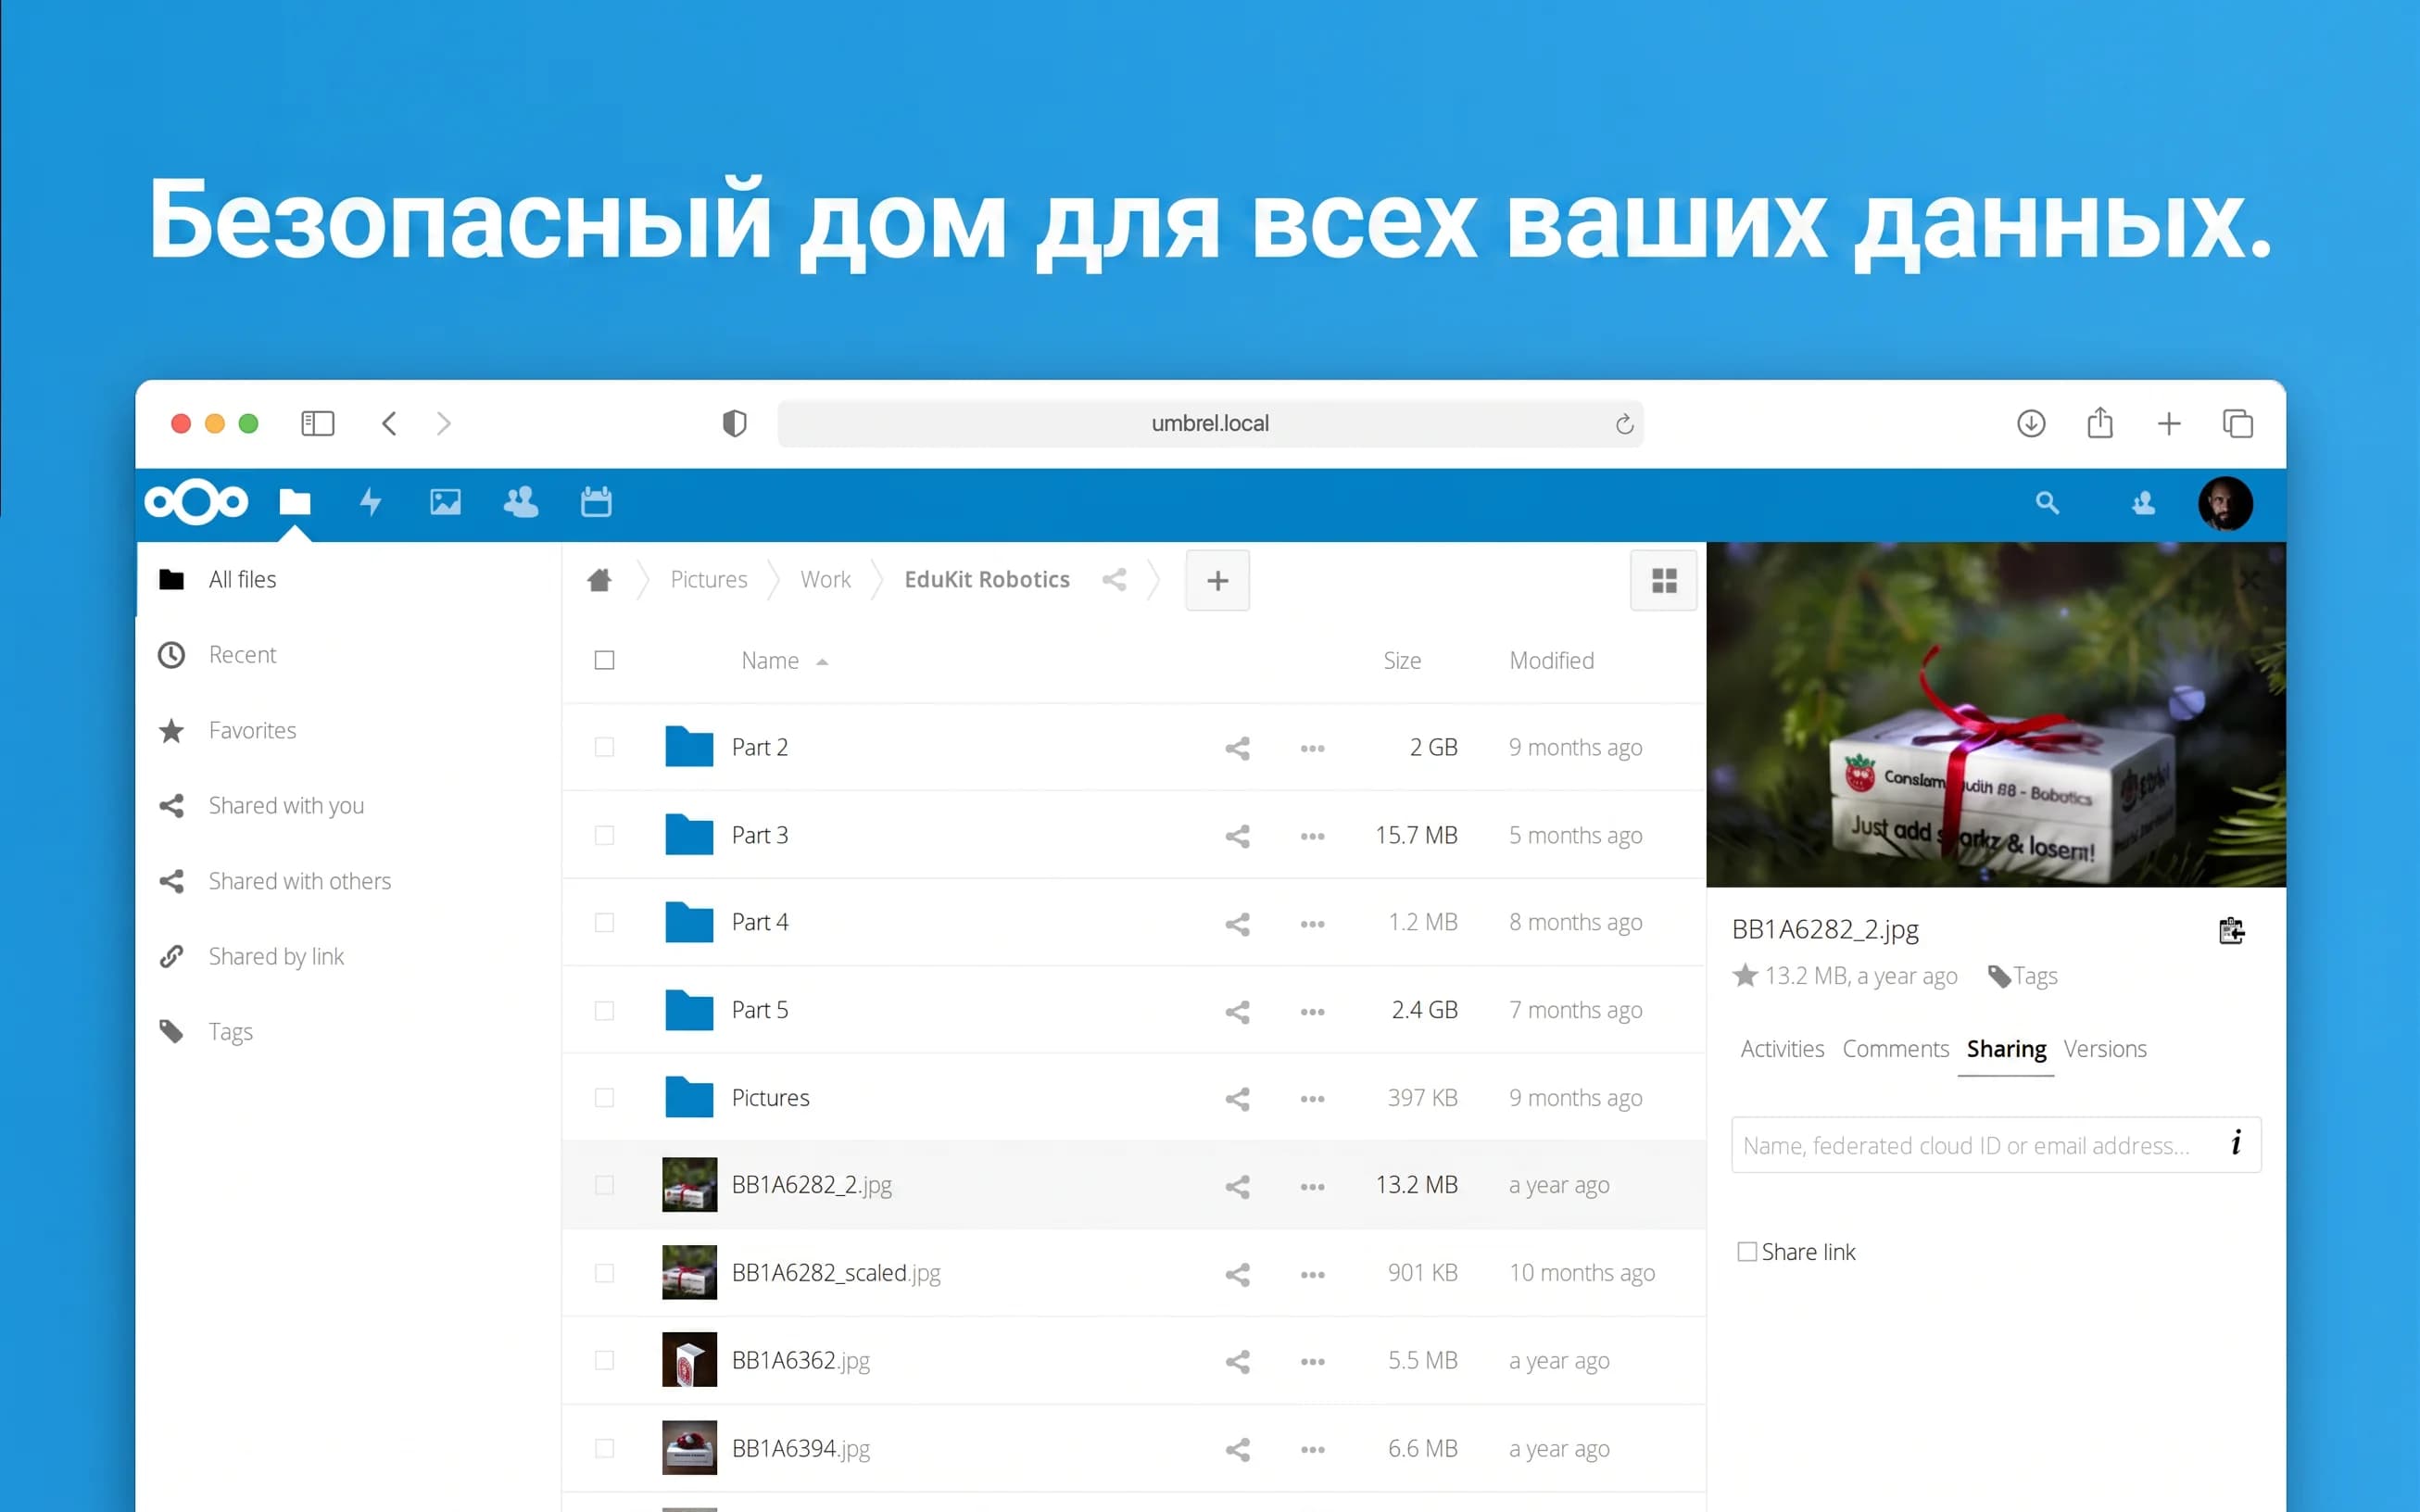Tick the select all files checkbox
The width and height of the screenshot is (2420, 1512).
[604, 660]
